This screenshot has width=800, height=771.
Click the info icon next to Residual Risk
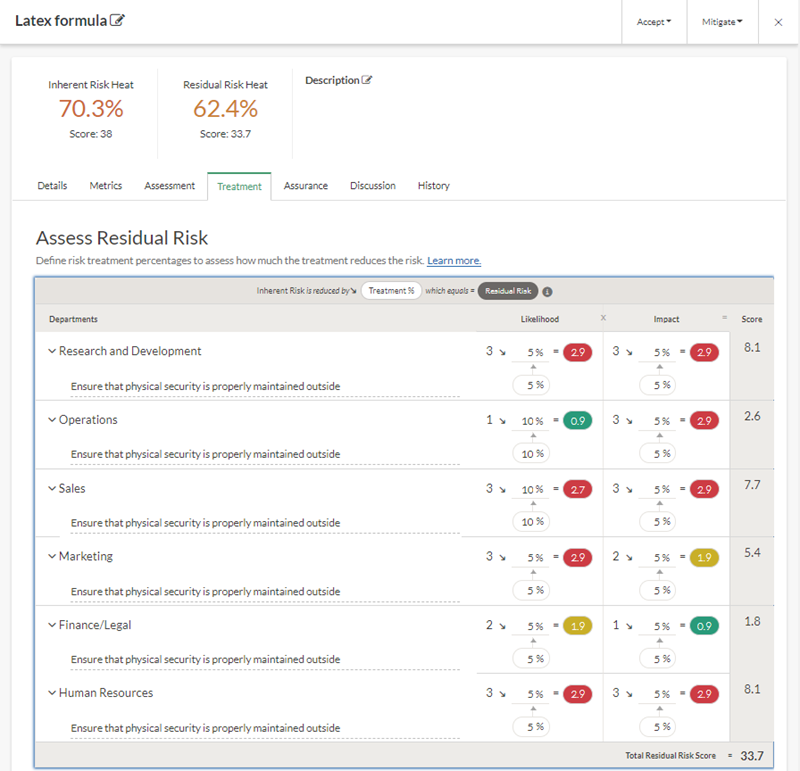548,292
